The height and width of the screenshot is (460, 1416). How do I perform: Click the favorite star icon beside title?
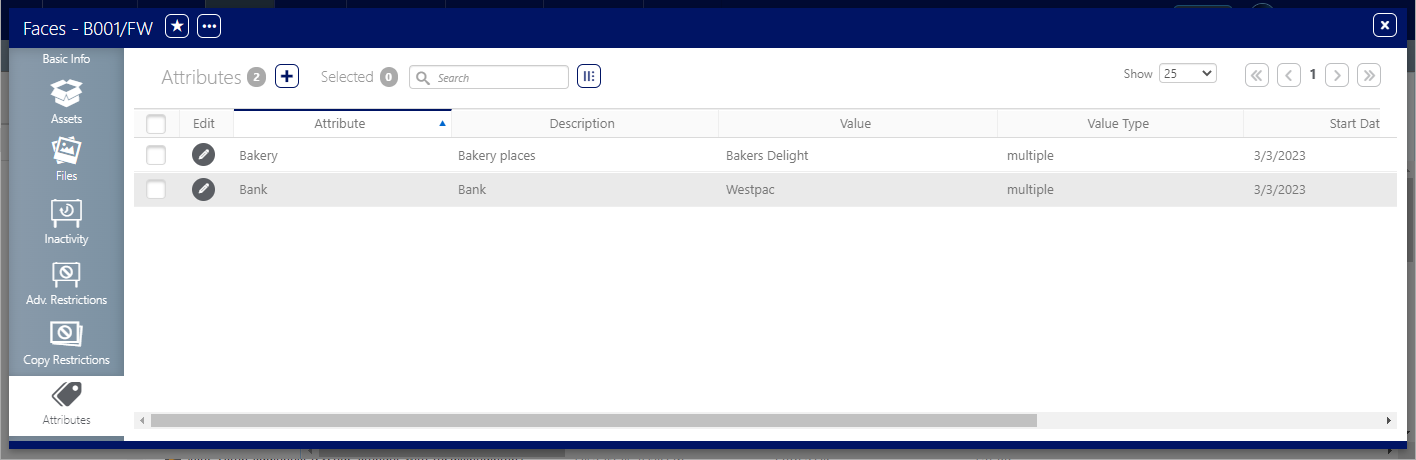[177, 27]
